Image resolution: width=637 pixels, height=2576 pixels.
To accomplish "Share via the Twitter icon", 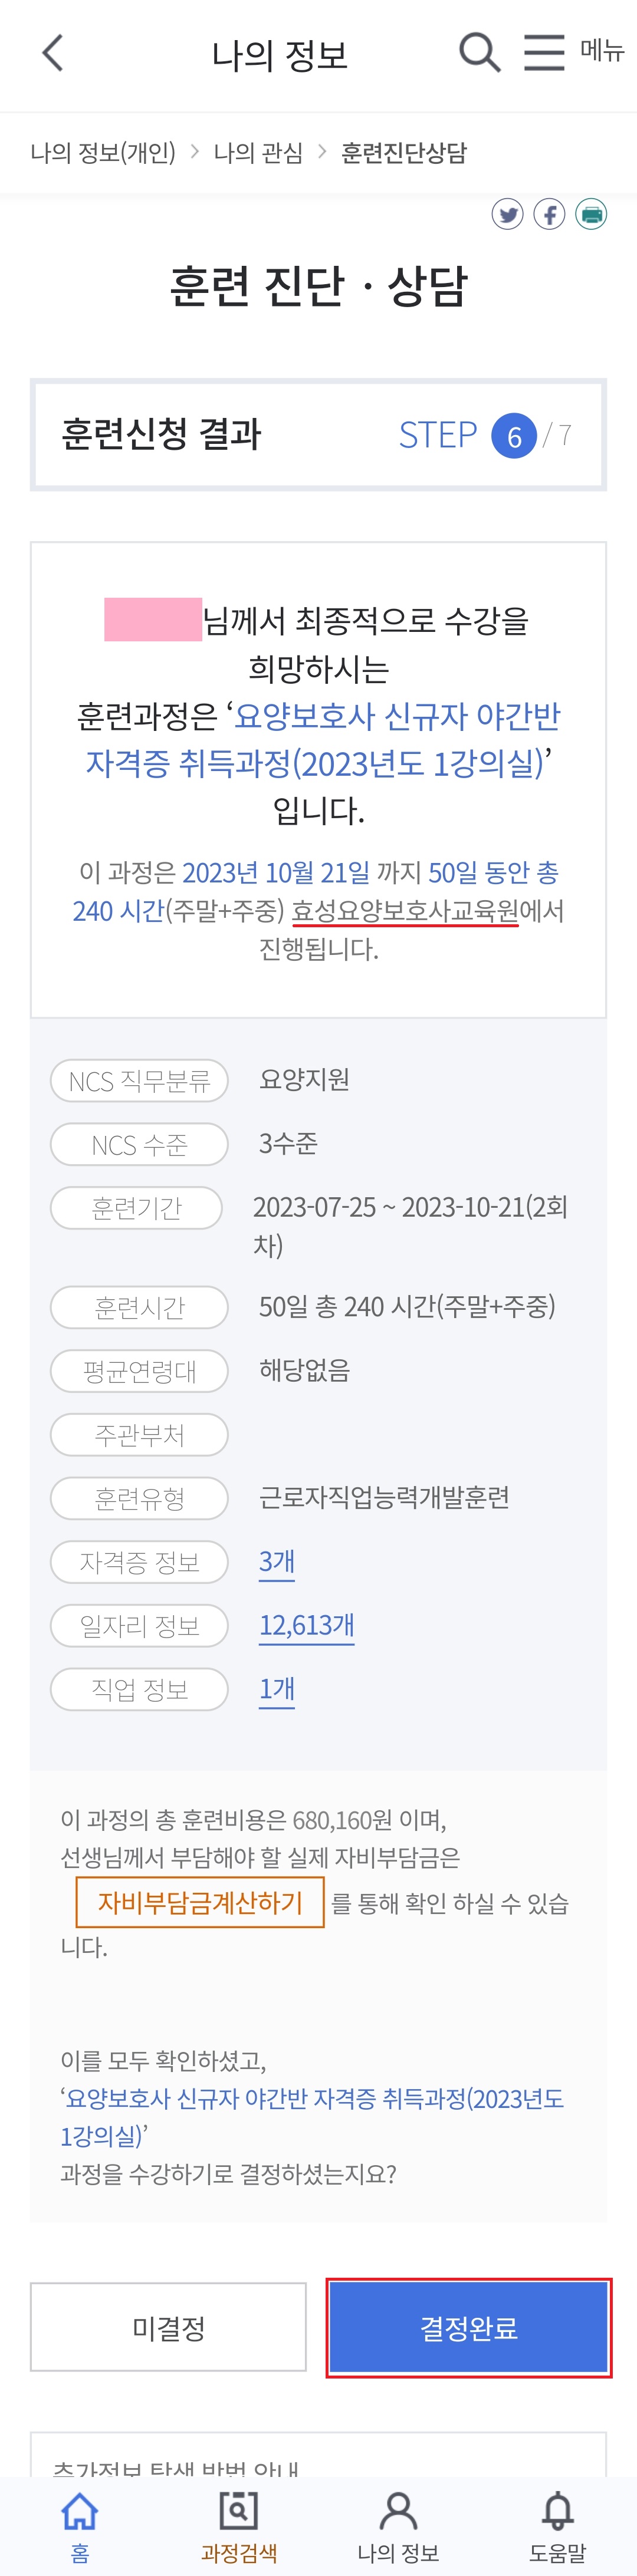I will tap(508, 214).
